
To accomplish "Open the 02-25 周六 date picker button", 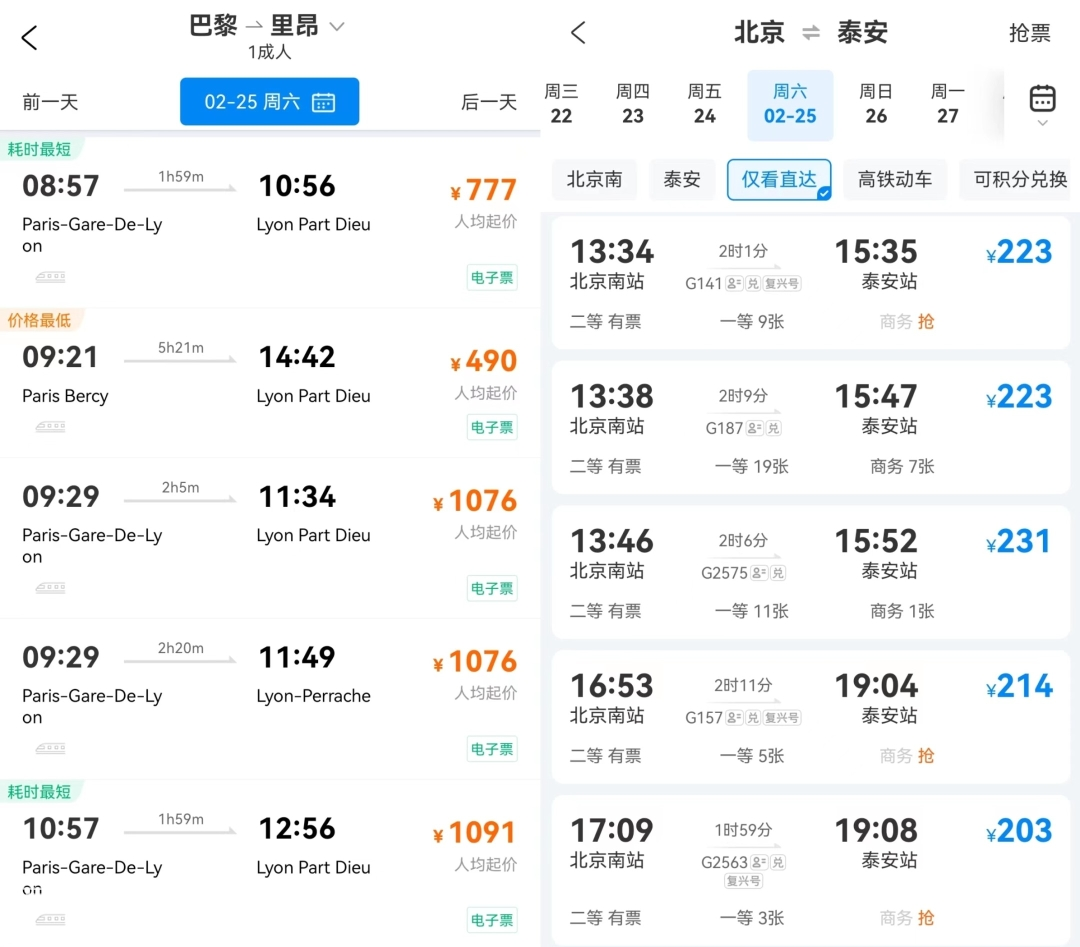I will pyautogui.click(x=269, y=101).
